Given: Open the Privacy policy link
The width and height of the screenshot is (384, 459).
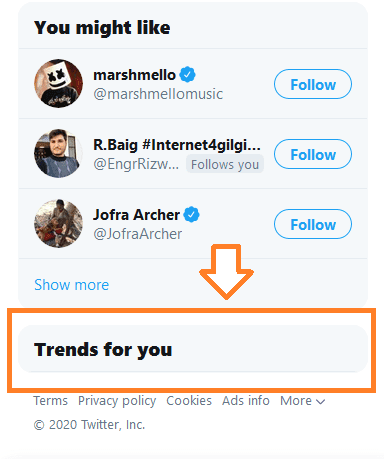Looking at the screenshot, I should [117, 401].
